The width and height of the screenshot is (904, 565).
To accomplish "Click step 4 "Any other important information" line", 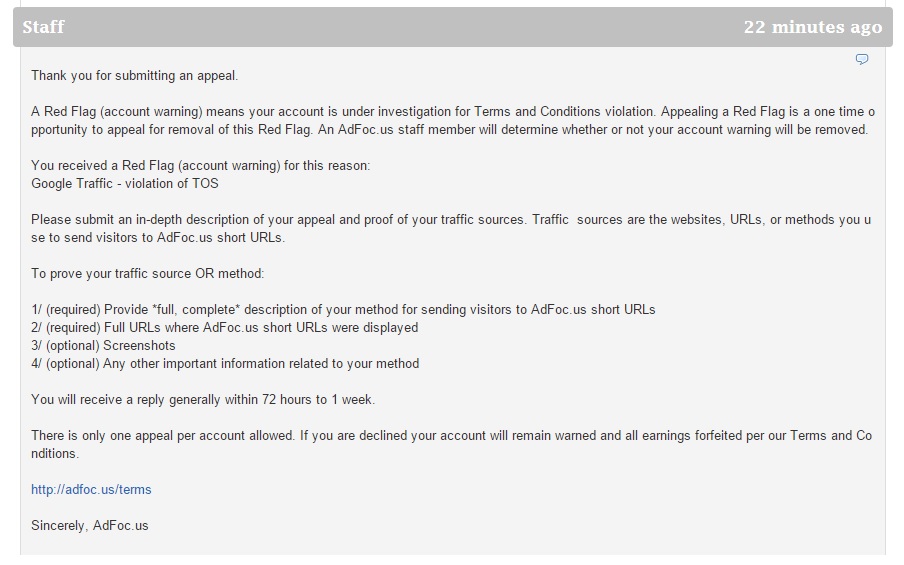I will (x=225, y=364).
